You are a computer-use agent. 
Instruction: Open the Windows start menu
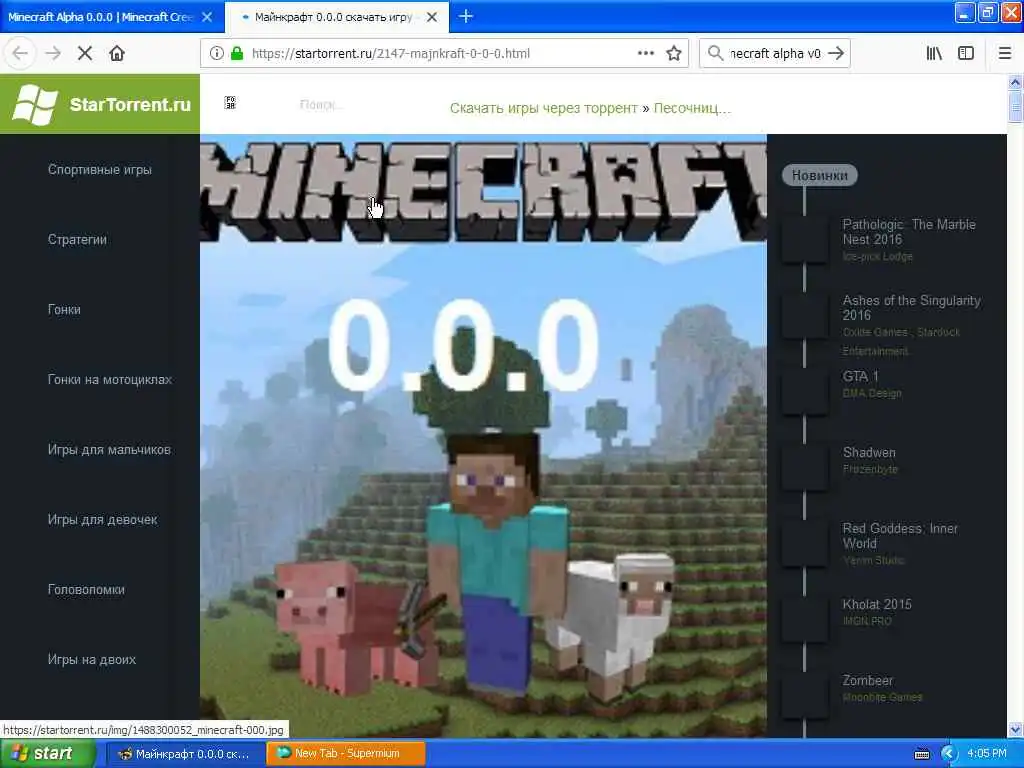pyautogui.click(x=47, y=754)
